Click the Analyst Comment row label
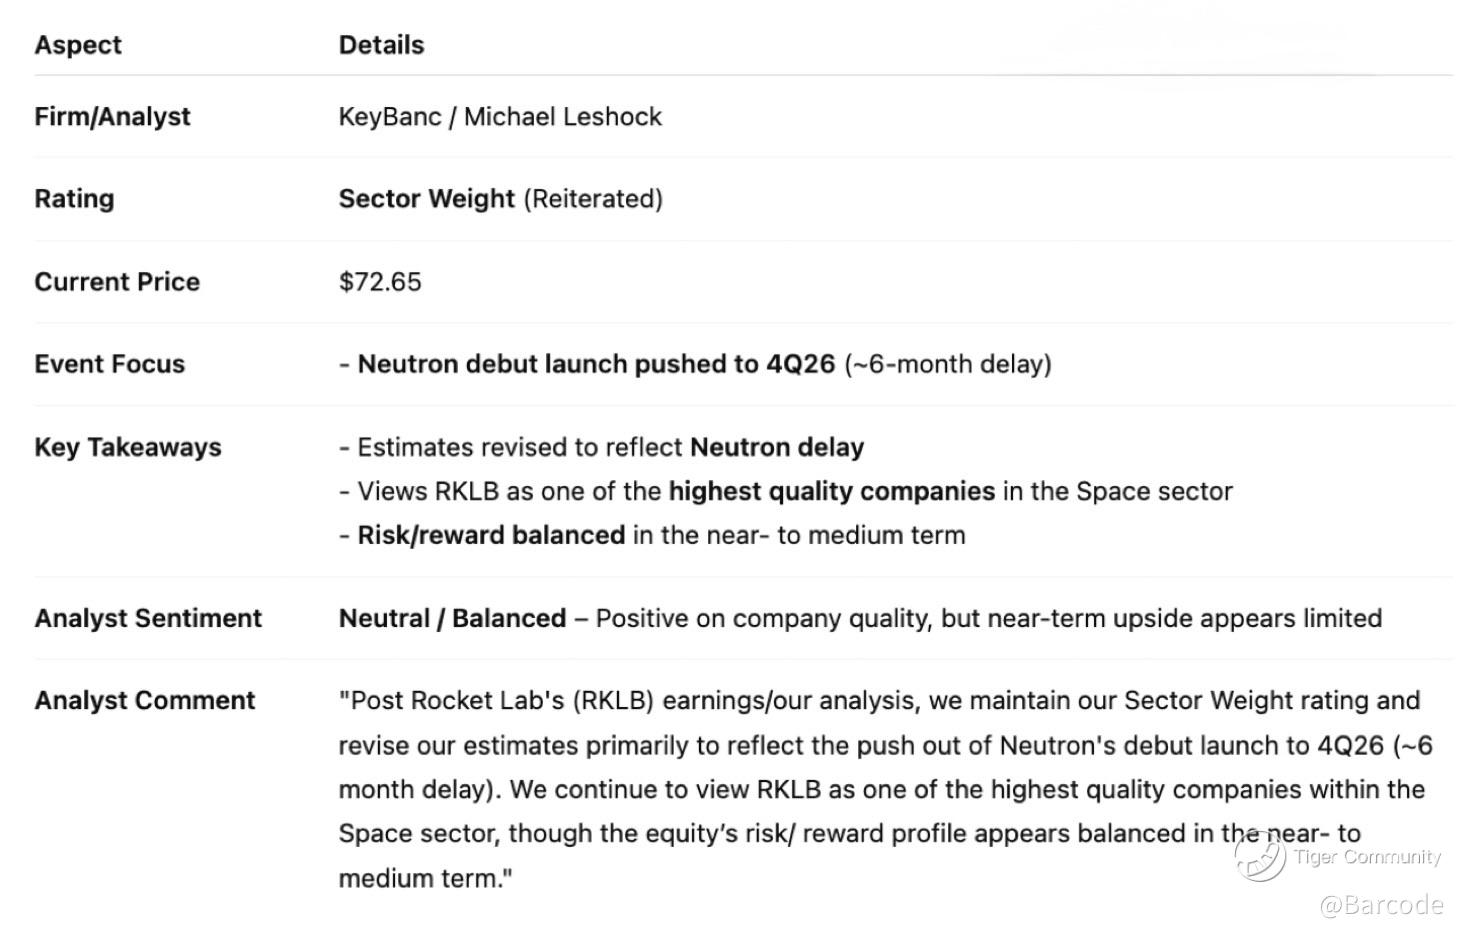 pyautogui.click(x=145, y=700)
